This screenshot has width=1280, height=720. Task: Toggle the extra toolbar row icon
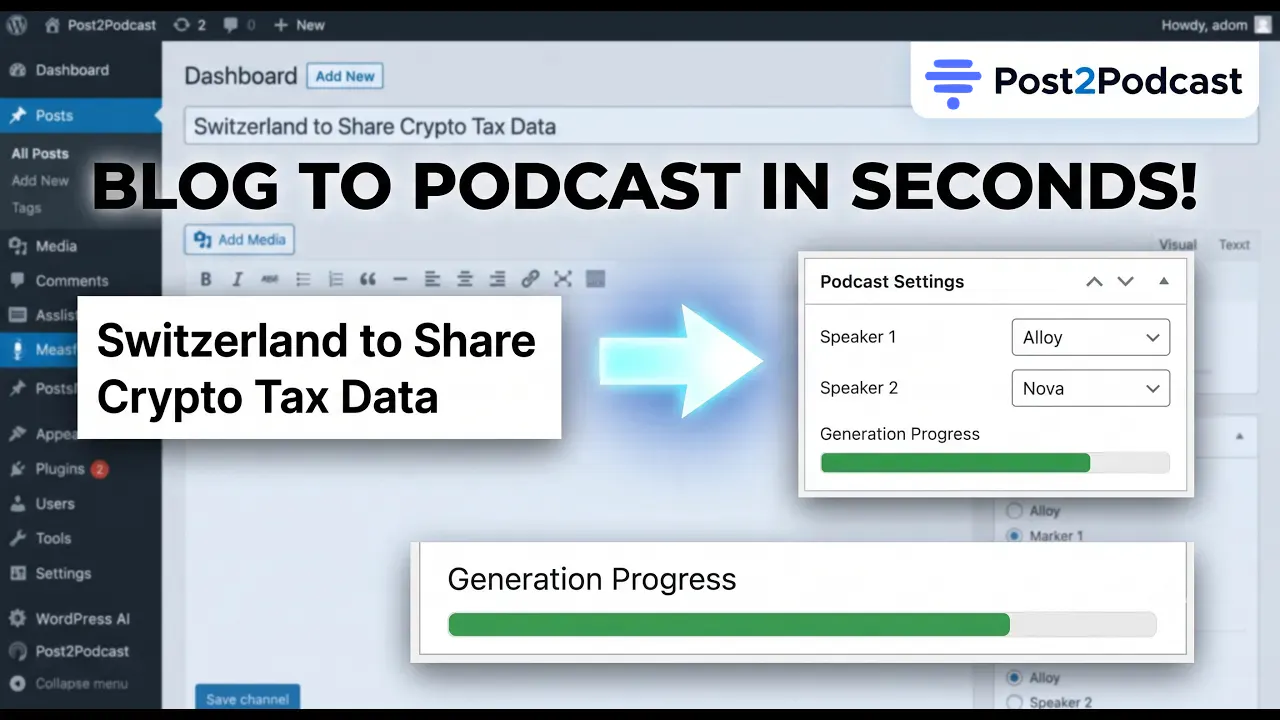595,279
